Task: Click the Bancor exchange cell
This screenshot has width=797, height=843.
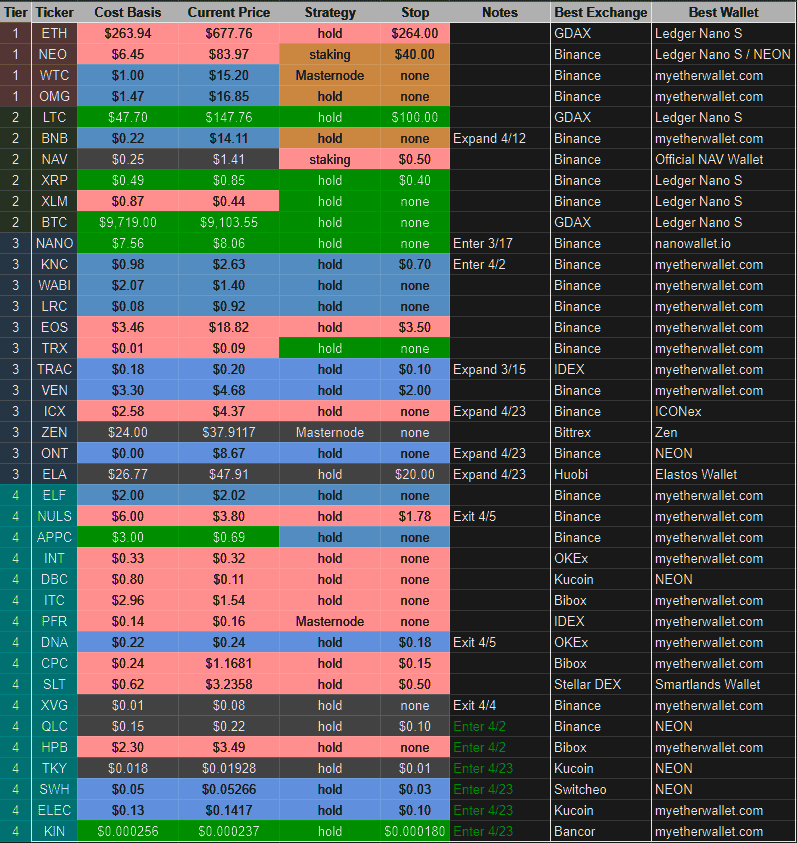Action: tap(601, 831)
